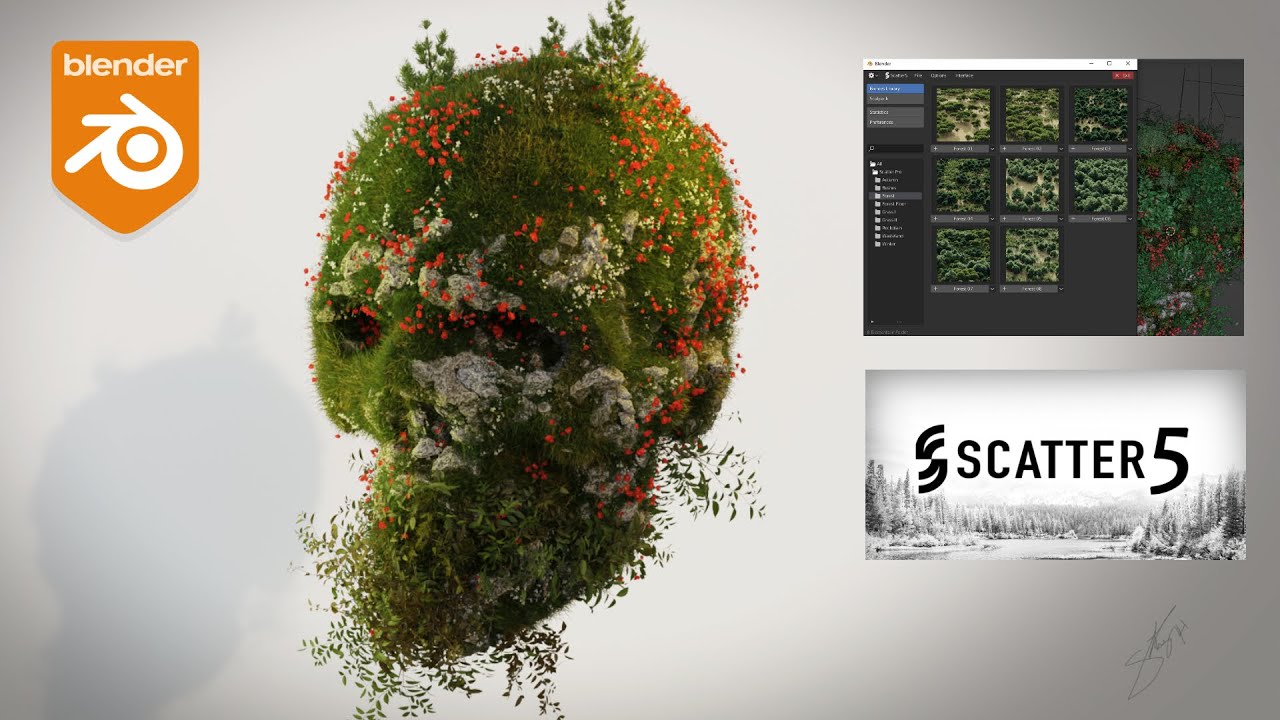The width and height of the screenshot is (1280, 720).
Task: Click the minus icon beside Forest 03
Action: [1073, 149]
